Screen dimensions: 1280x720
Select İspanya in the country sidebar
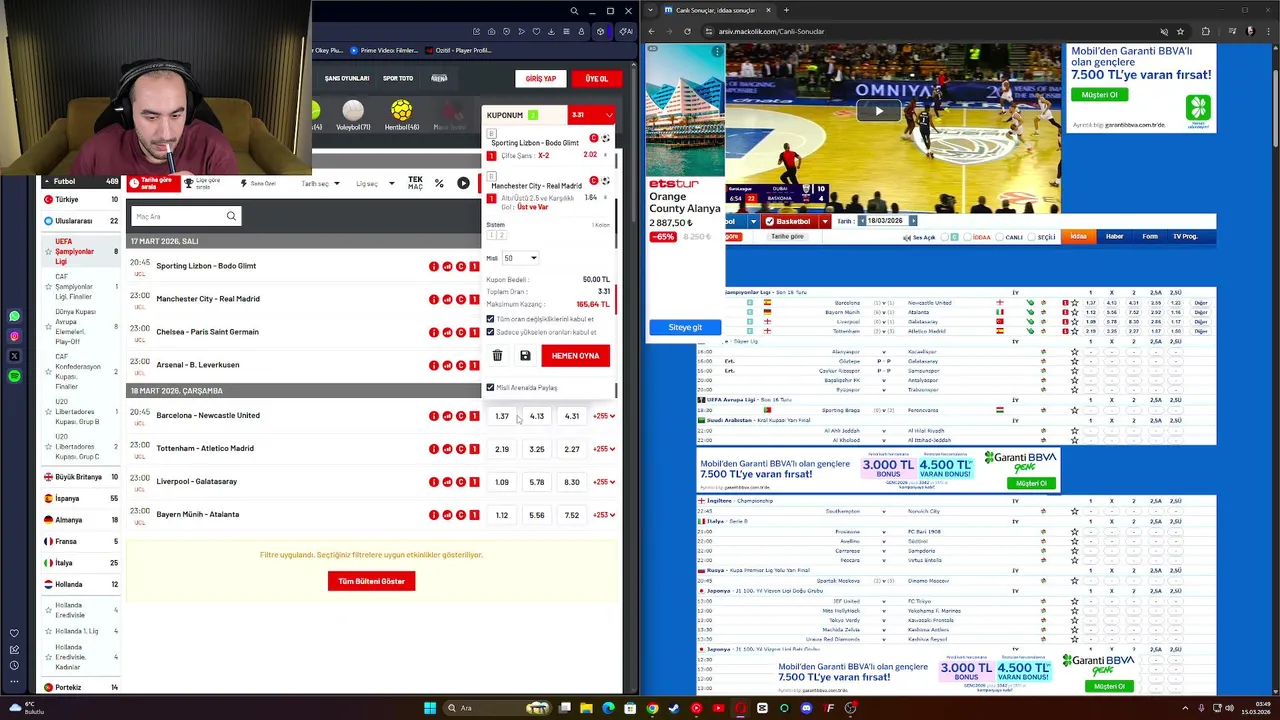pos(67,499)
